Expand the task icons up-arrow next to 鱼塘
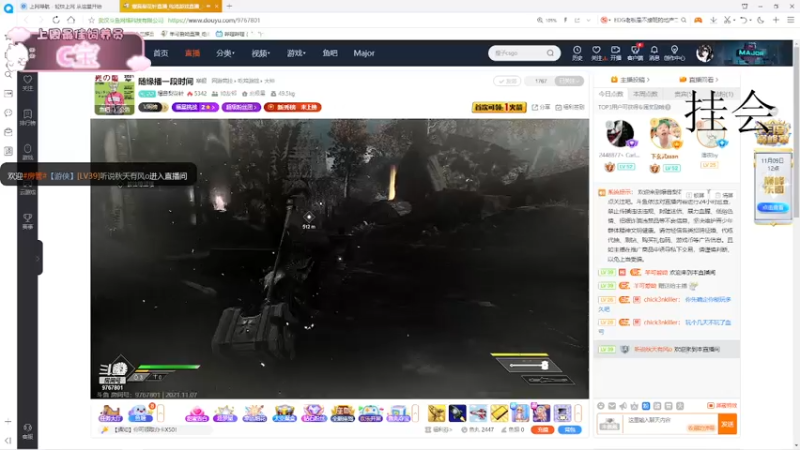Screen dimensions: 800x450 [160, 413]
